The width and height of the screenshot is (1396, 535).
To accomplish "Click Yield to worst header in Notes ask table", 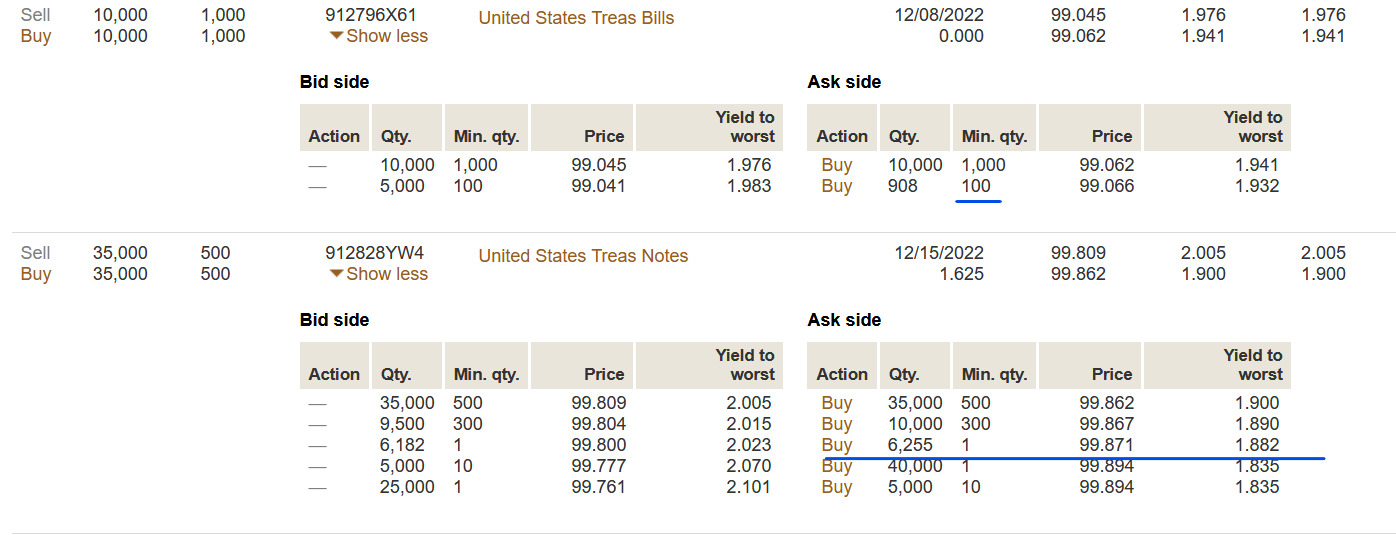I will [x=1252, y=364].
